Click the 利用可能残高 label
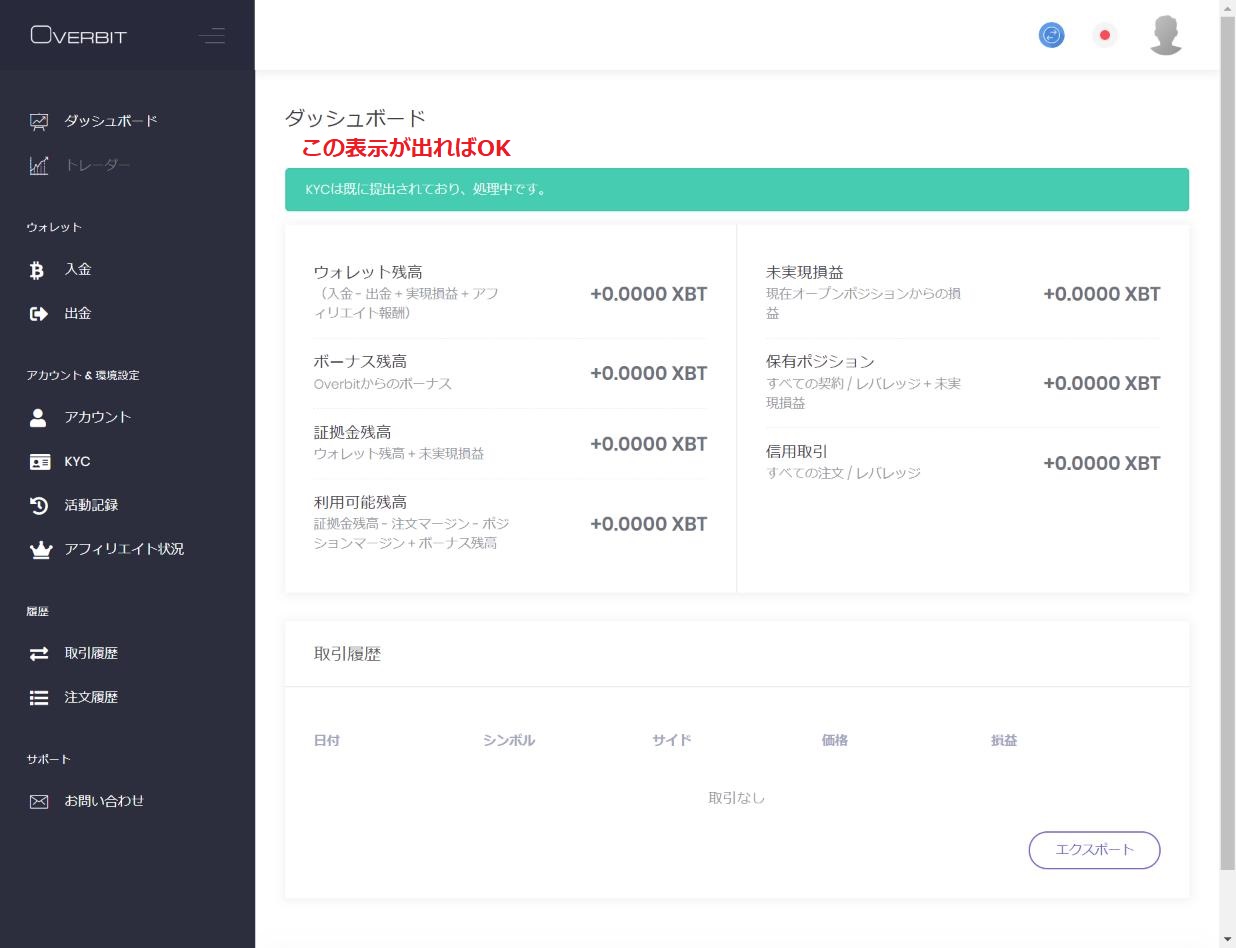The image size is (1236, 948). point(360,502)
